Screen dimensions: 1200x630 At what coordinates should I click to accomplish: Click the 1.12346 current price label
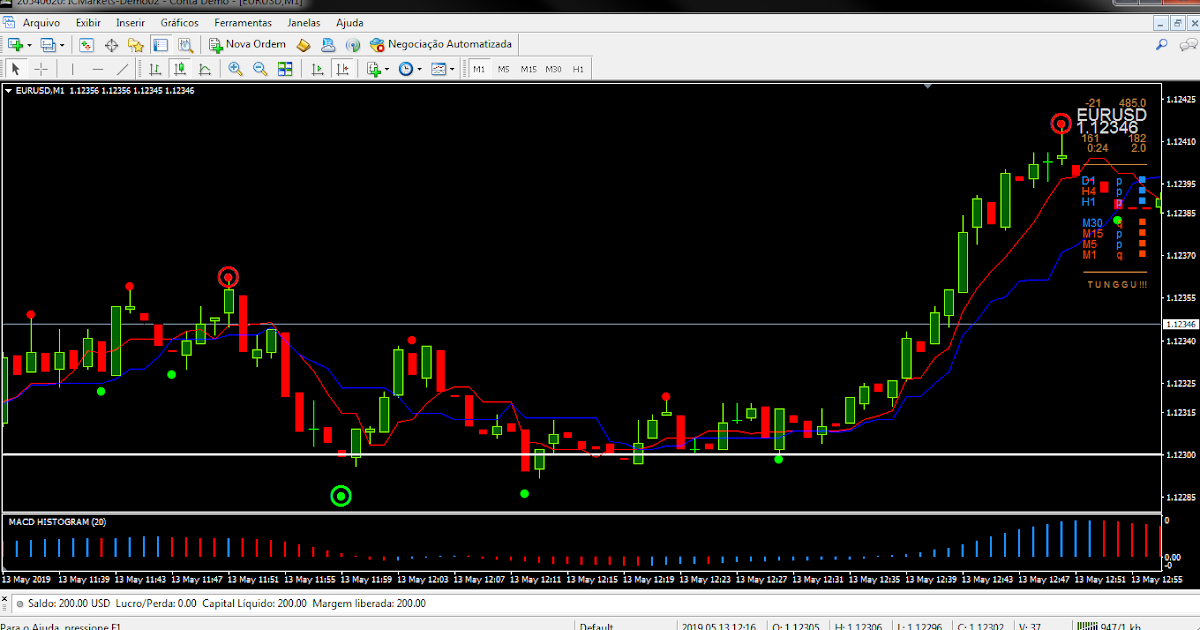[1181, 325]
